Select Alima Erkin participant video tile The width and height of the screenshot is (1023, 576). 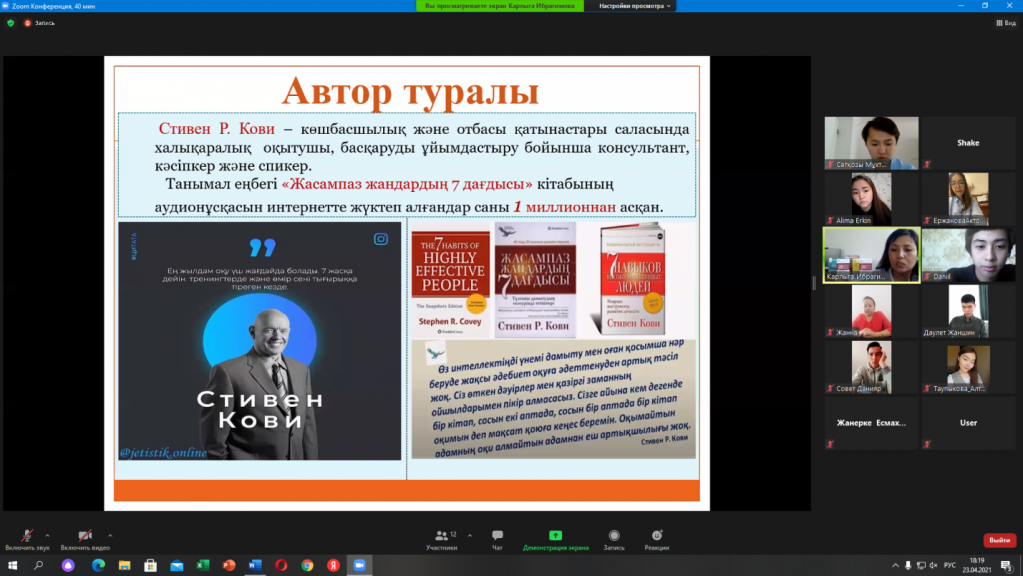pyautogui.click(x=871, y=199)
